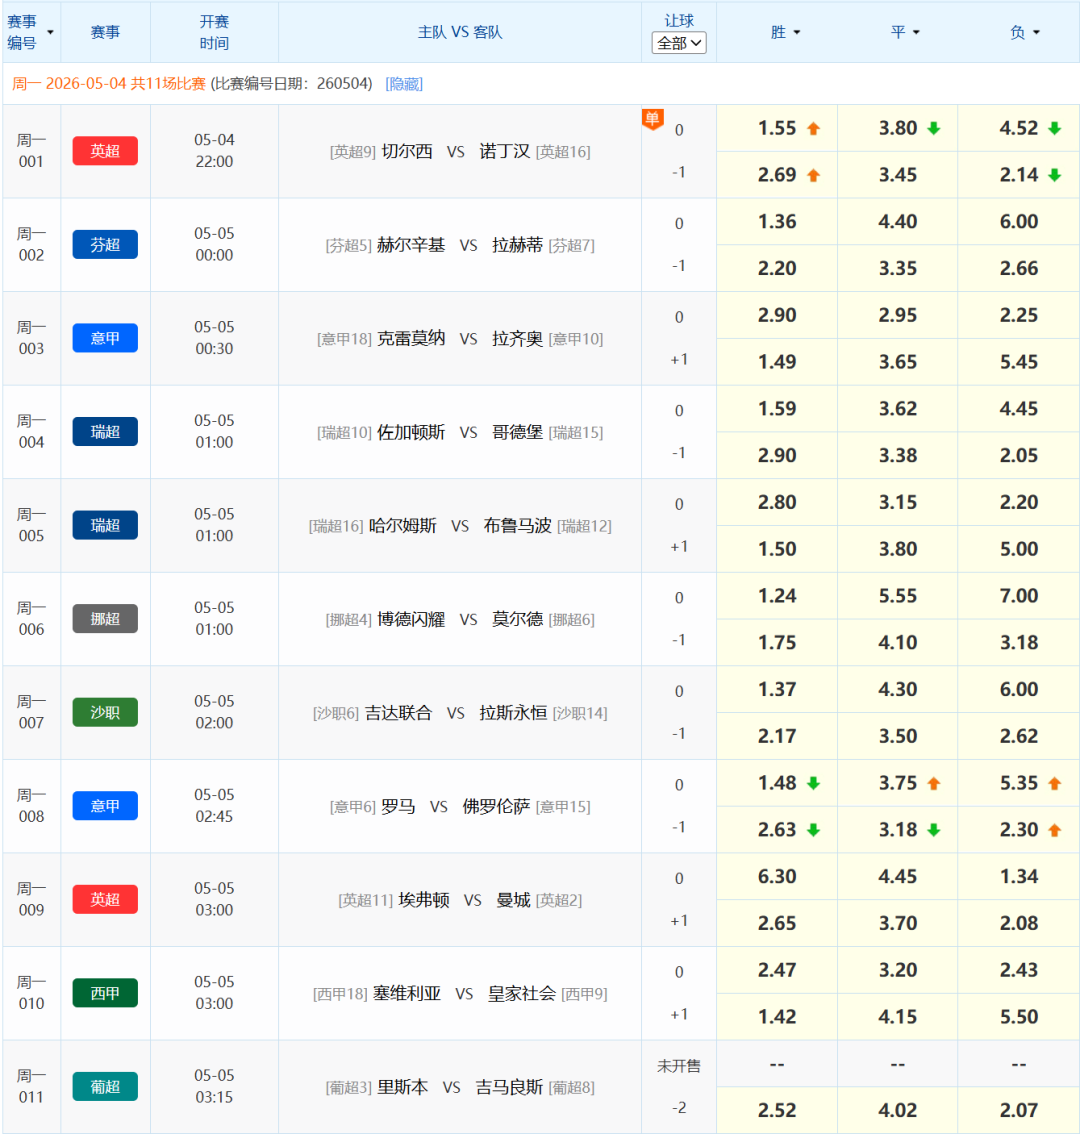Pick loss odds 2.25 for 克雷莫纳 match
The width and height of the screenshot is (1080, 1134).
click(1019, 315)
